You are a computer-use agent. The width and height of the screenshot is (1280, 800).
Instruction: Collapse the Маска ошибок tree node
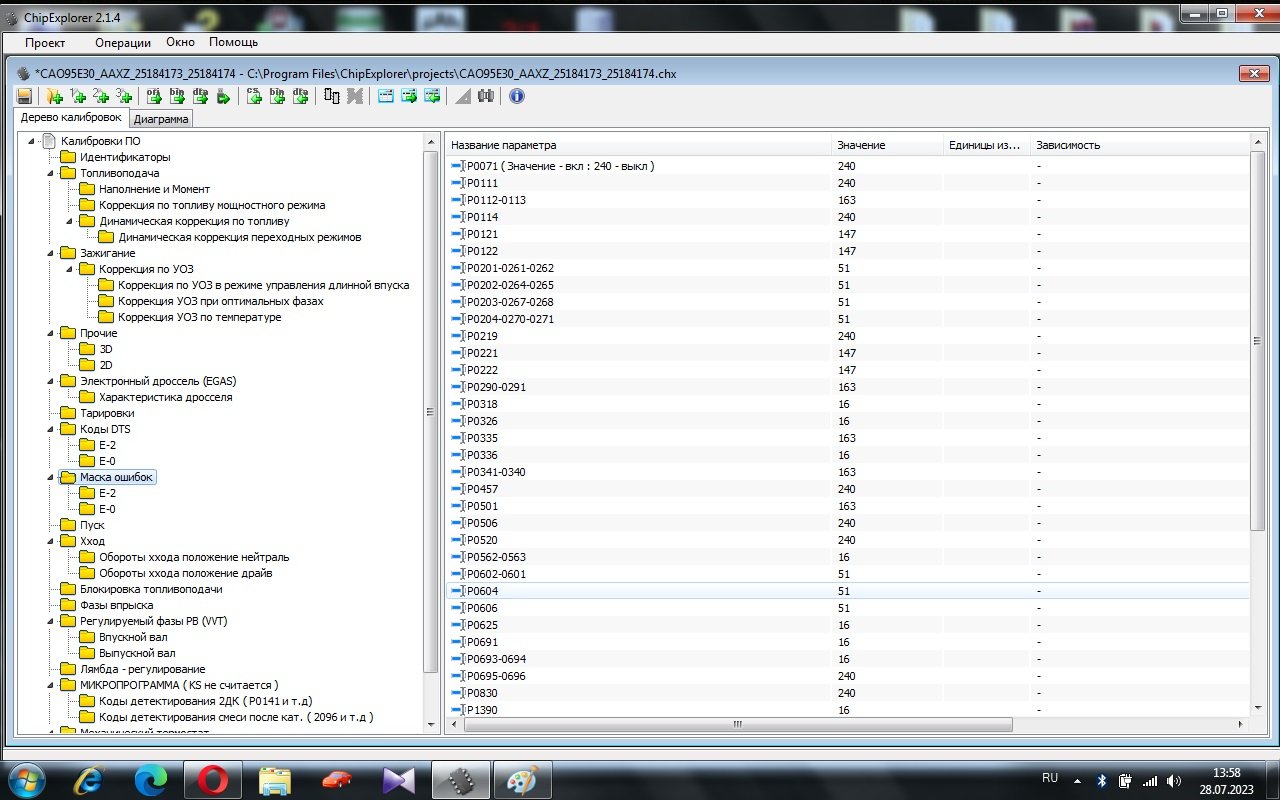click(49, 477)
